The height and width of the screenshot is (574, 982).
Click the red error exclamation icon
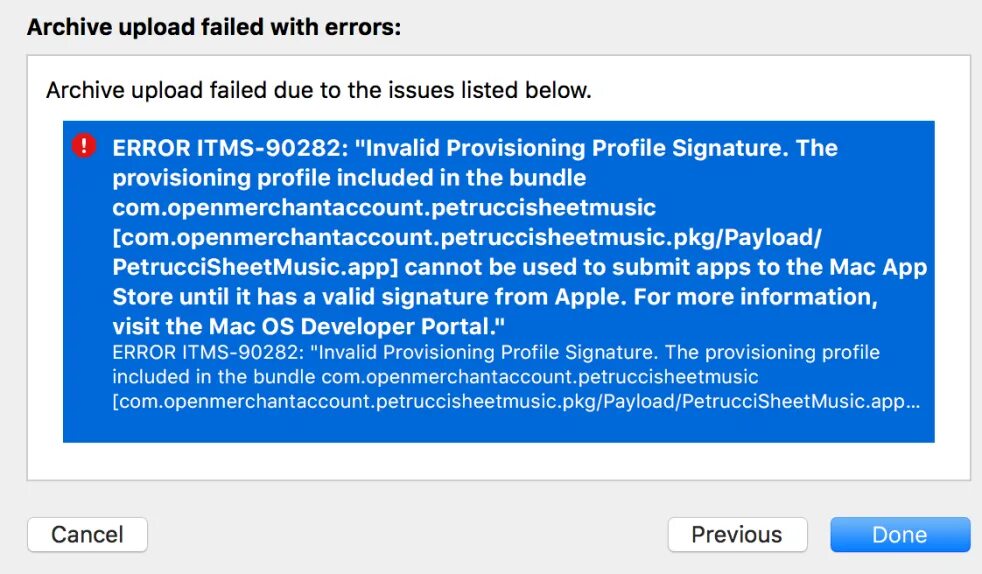(84, 146)
